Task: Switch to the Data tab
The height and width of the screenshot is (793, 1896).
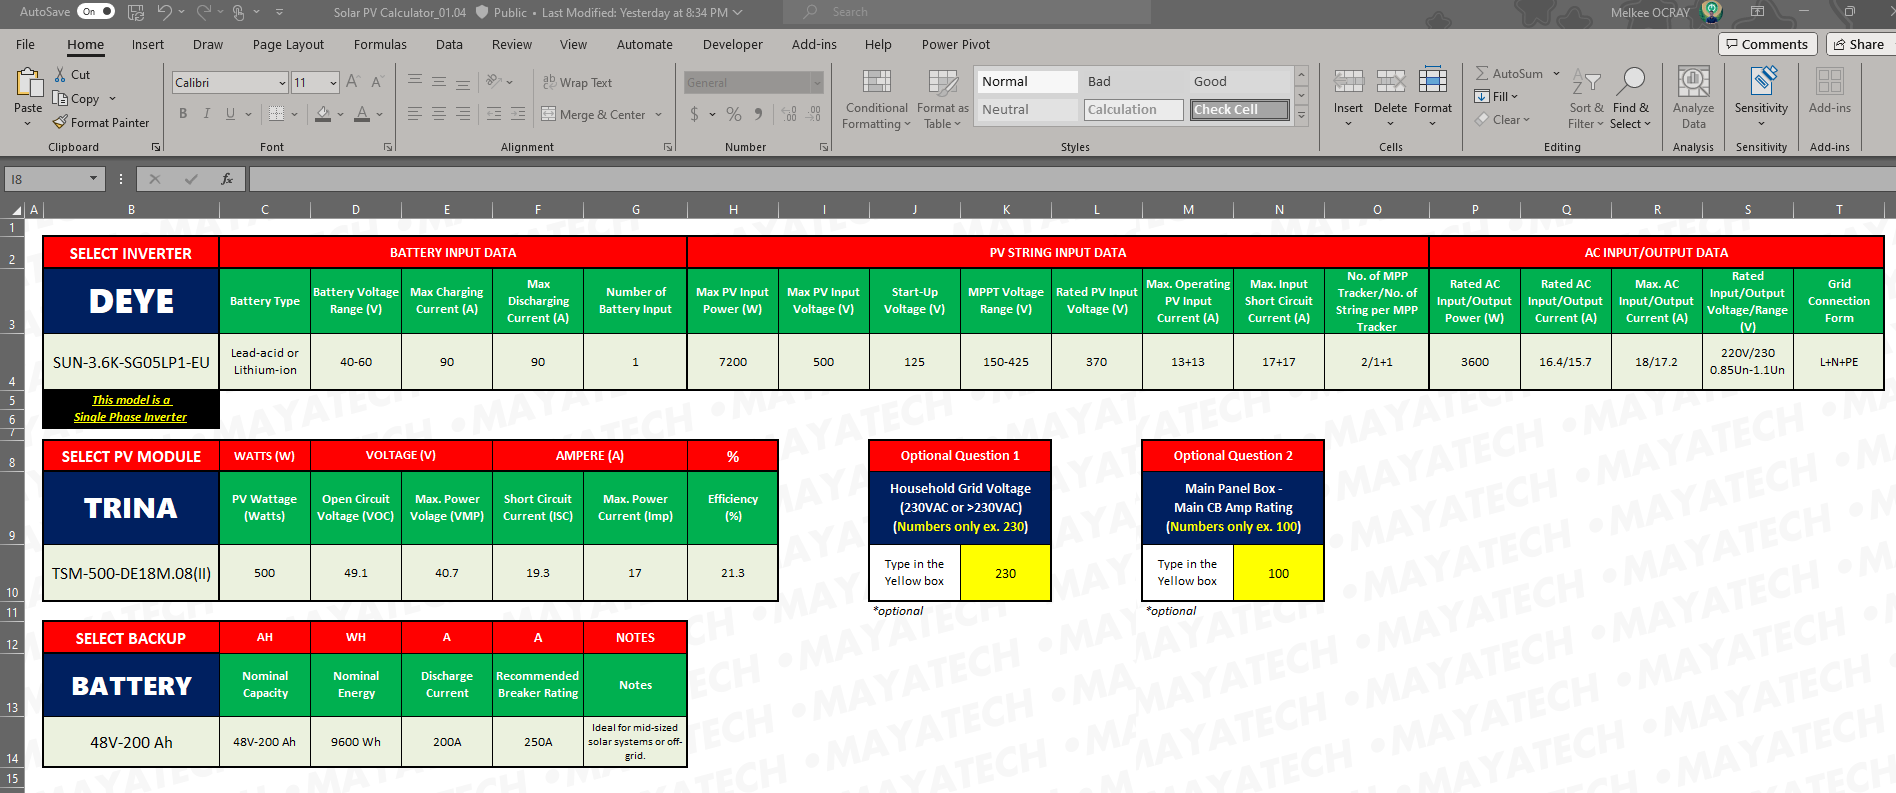Action: [x=449, y=45]
